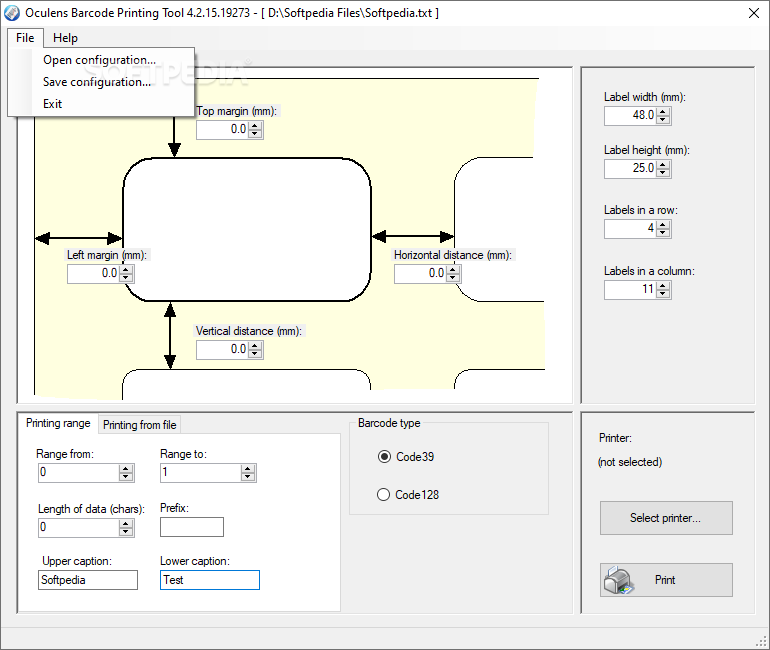Switch to the Printing range tab
The height and width of the screenshot is (650, 770).
click(x=58, y=423)
